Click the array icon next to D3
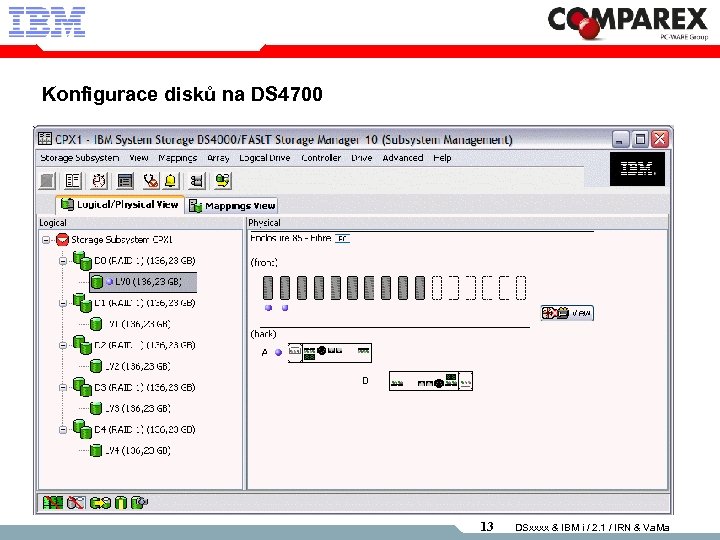Image resolution: width=720 pixels, height=540 pixels. click(82, 387)
